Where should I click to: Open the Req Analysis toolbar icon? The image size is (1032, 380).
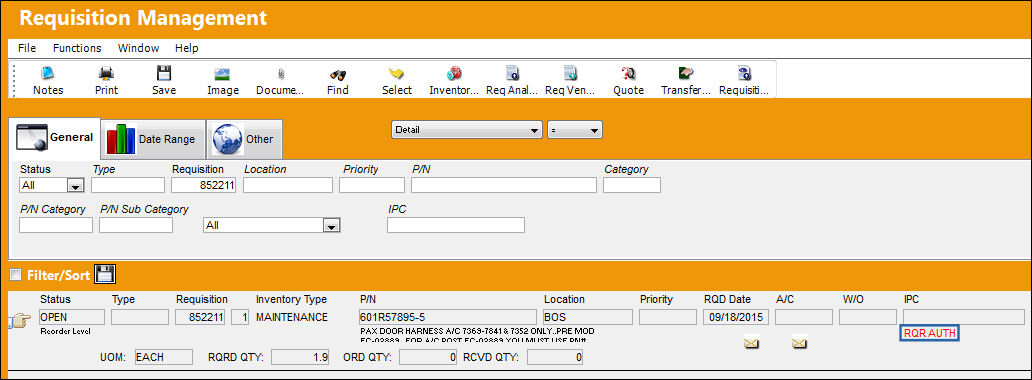click(x=512, y=81)
